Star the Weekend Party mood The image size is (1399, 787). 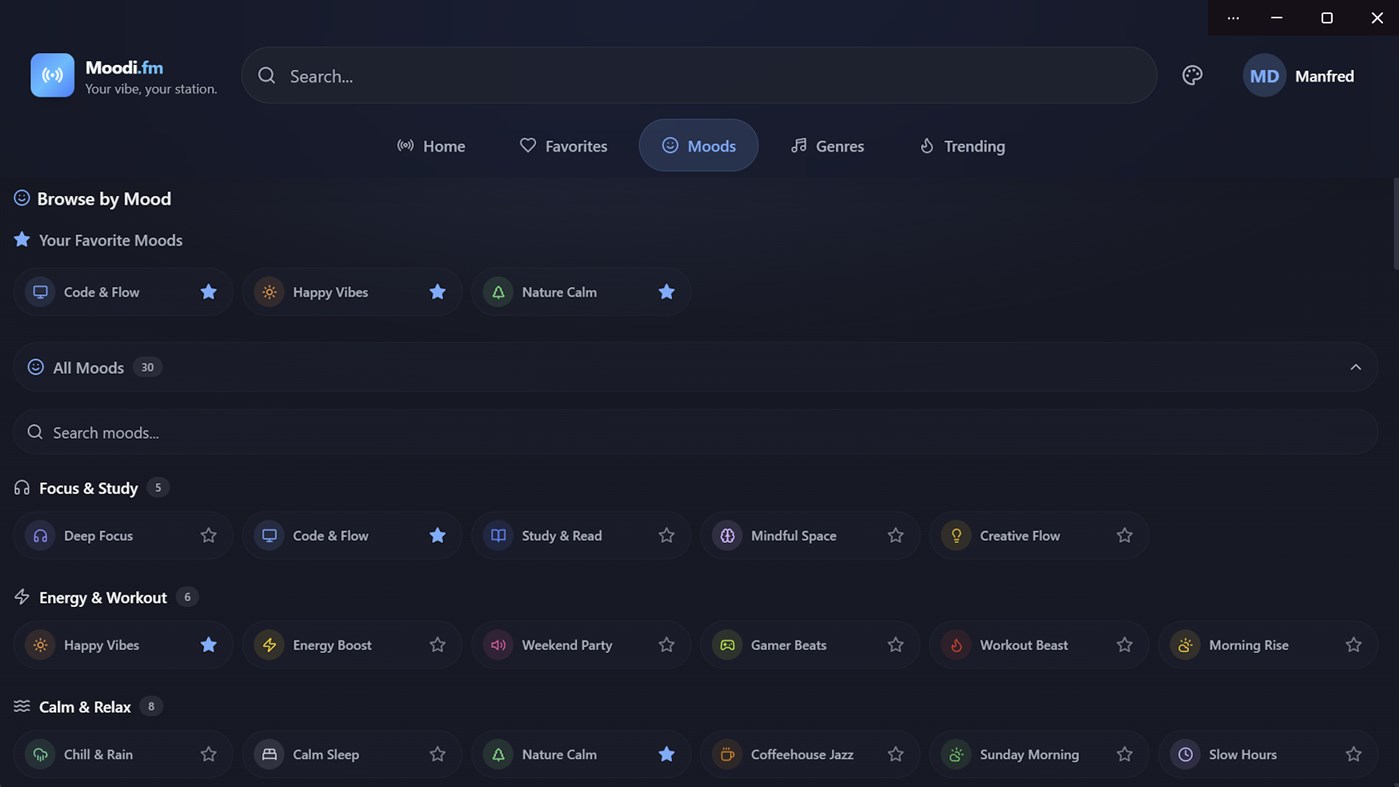point(666,645)
